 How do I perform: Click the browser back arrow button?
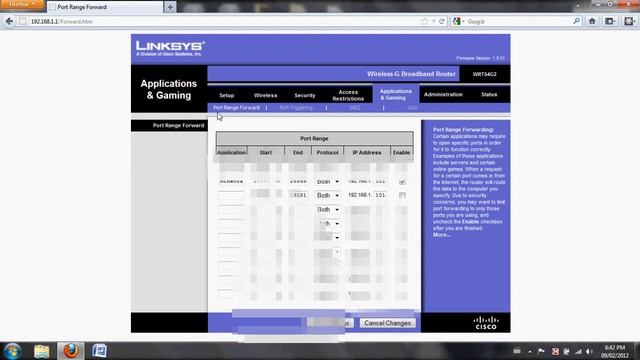(x=9, y=21)
